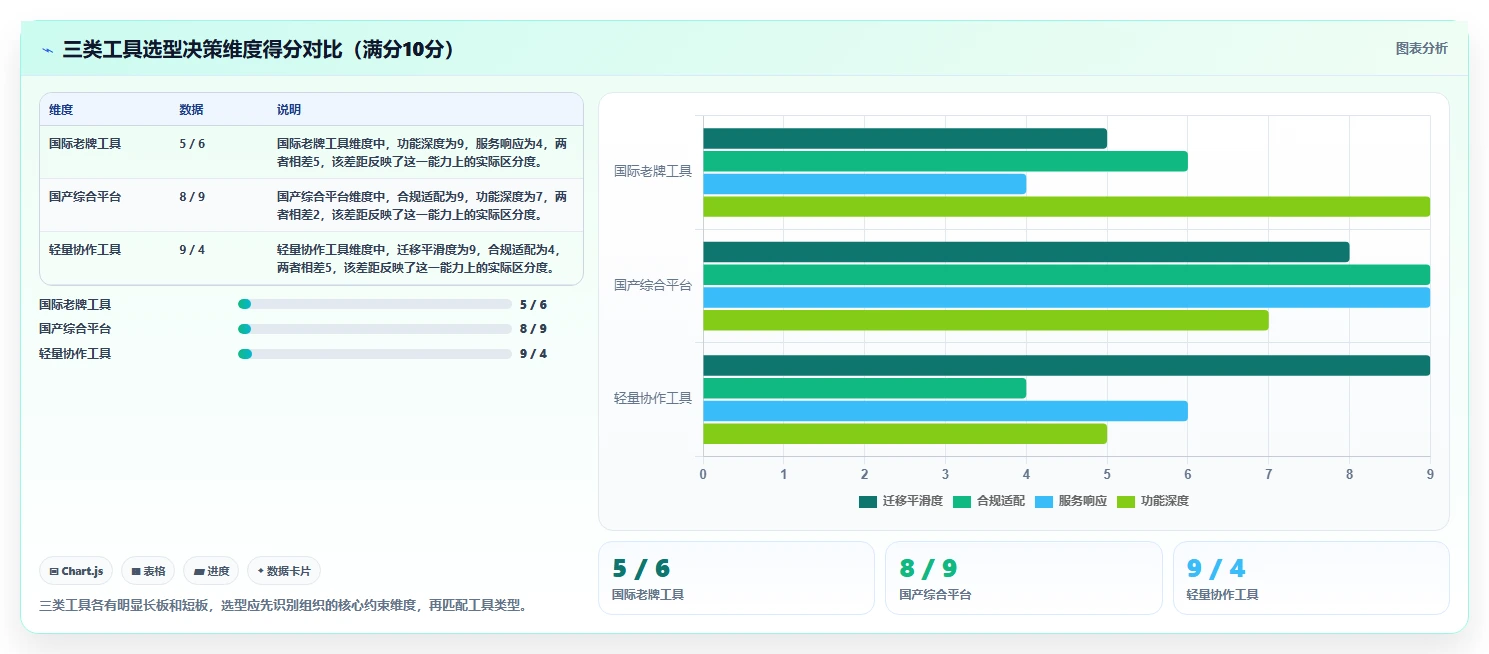
Task: Click the 国产综合平台 progress bar
Action: (x=375, y=329)
